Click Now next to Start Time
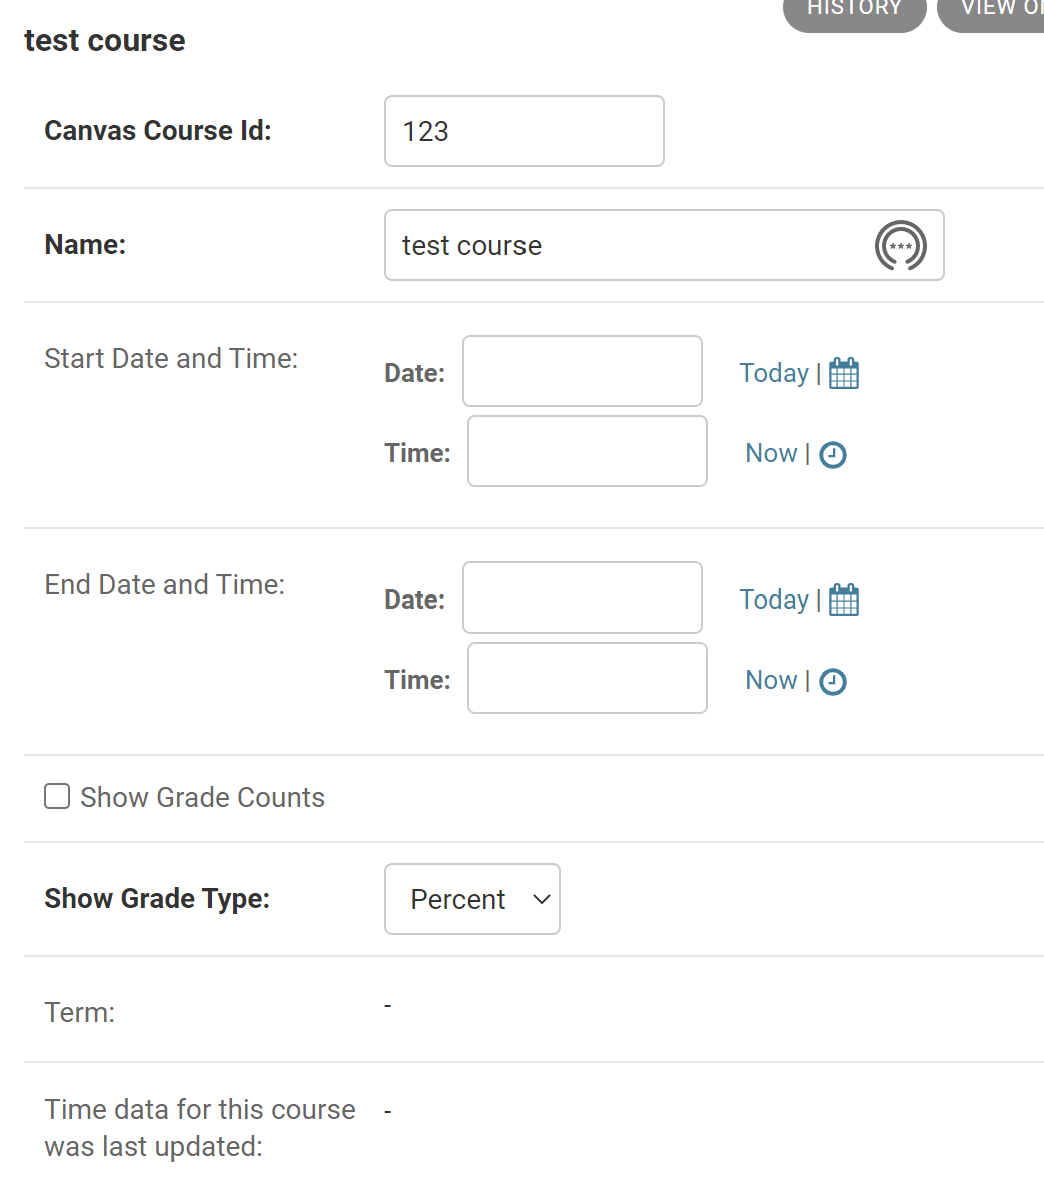 (x=770, y=453)
